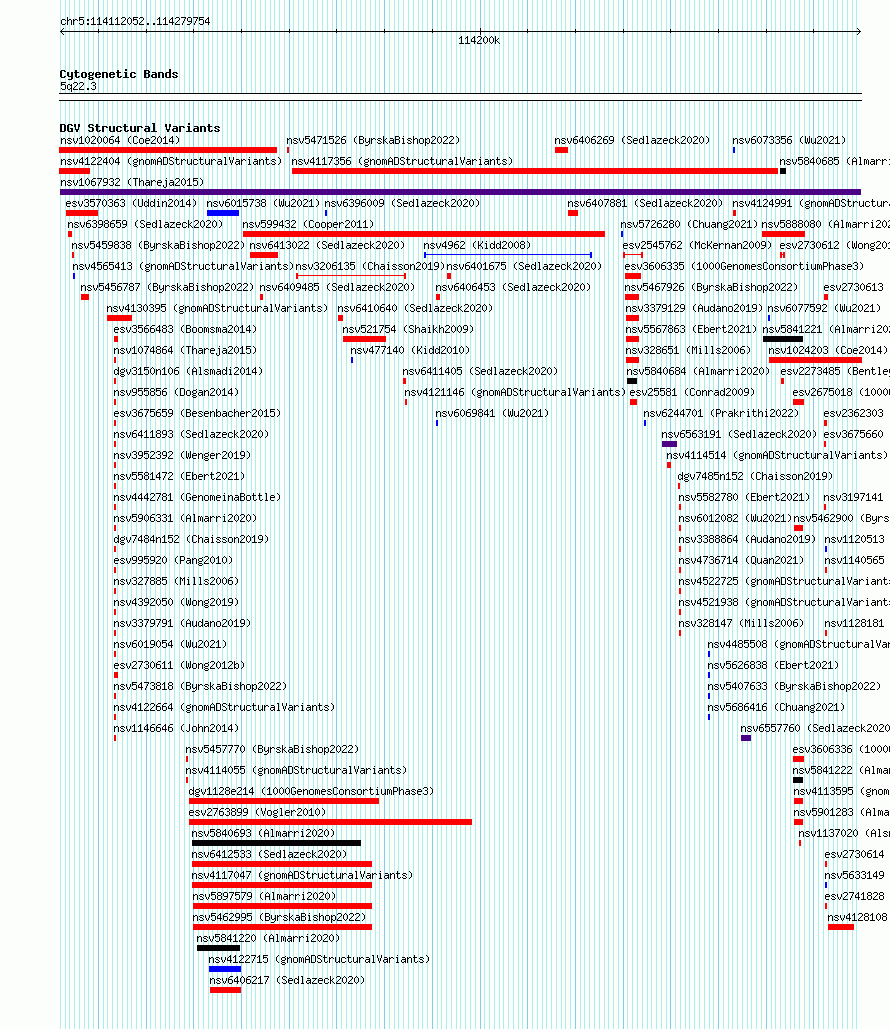Select dgv7485n152 (Chaisson2019) label
Screen dimensions: 890x1029
pyautogui.click(x=755, y=476)
